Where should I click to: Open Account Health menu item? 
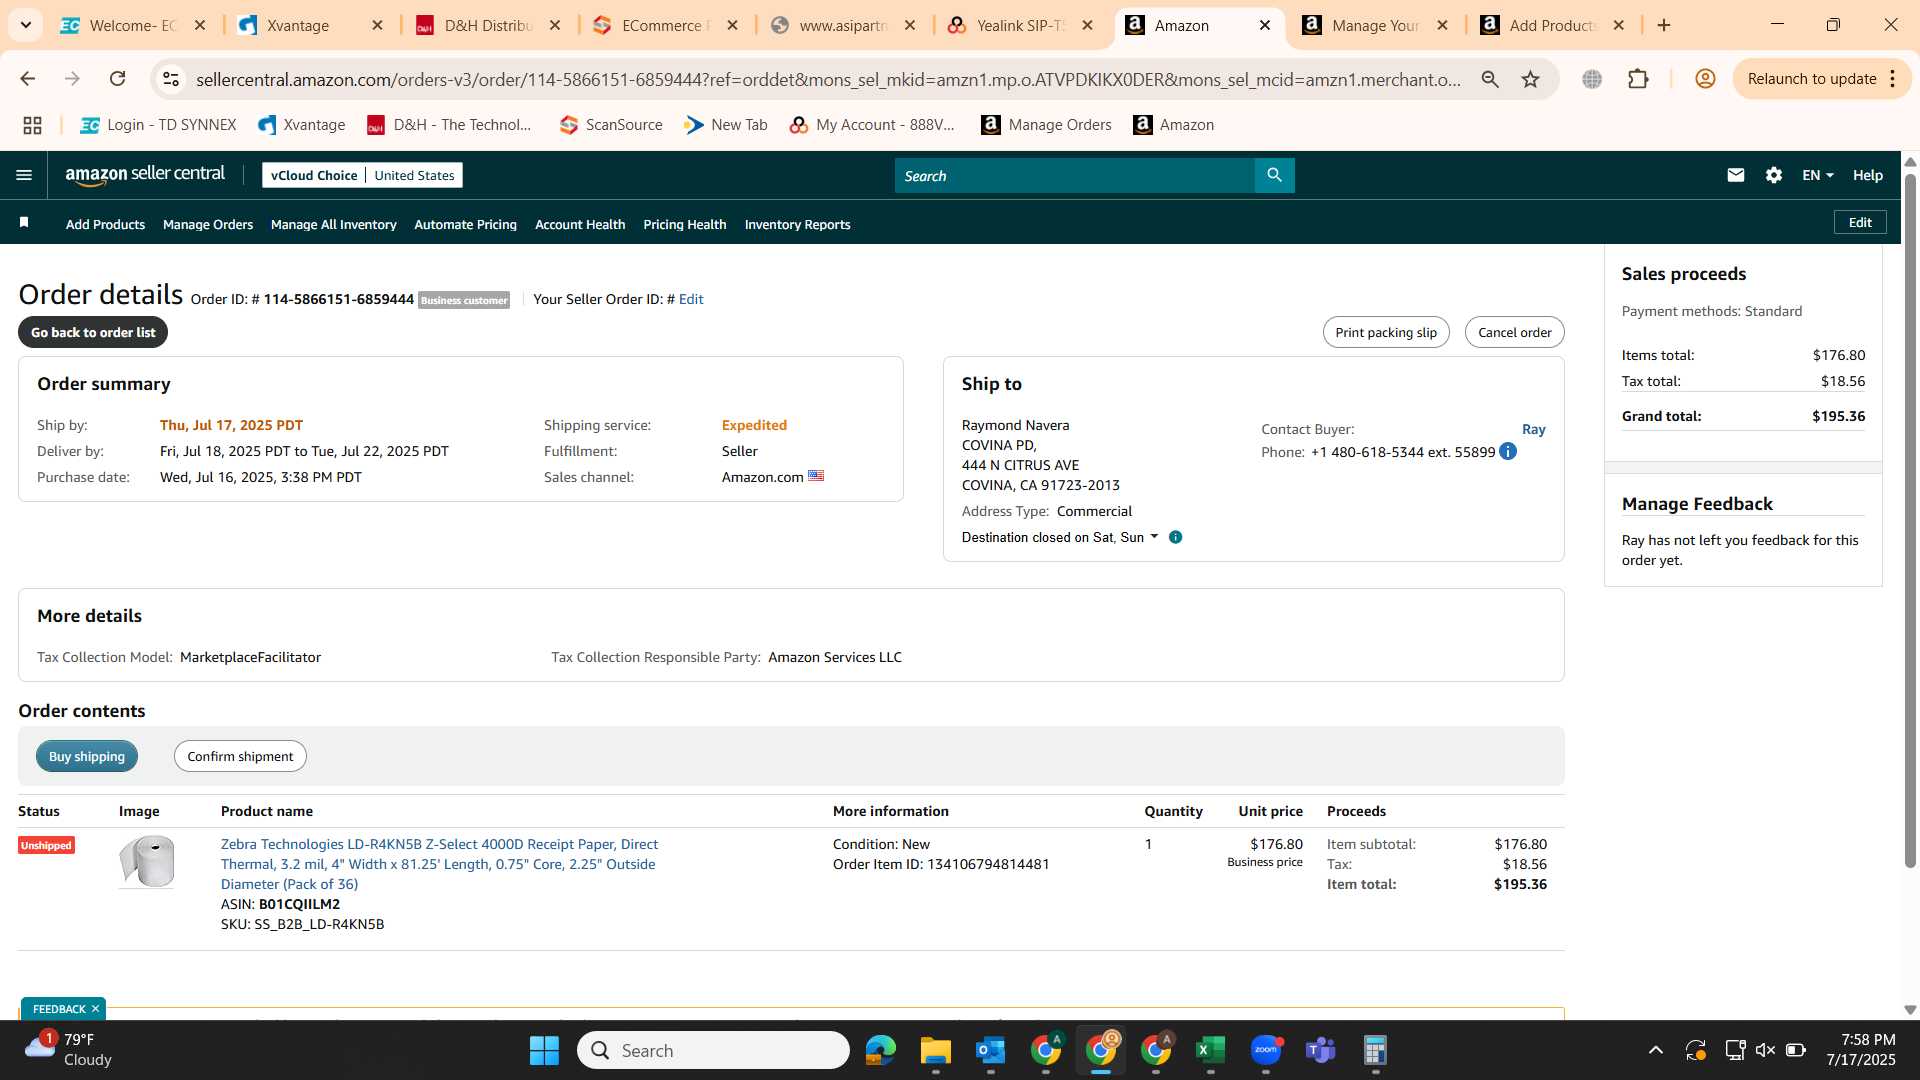[x=580, y=224]
